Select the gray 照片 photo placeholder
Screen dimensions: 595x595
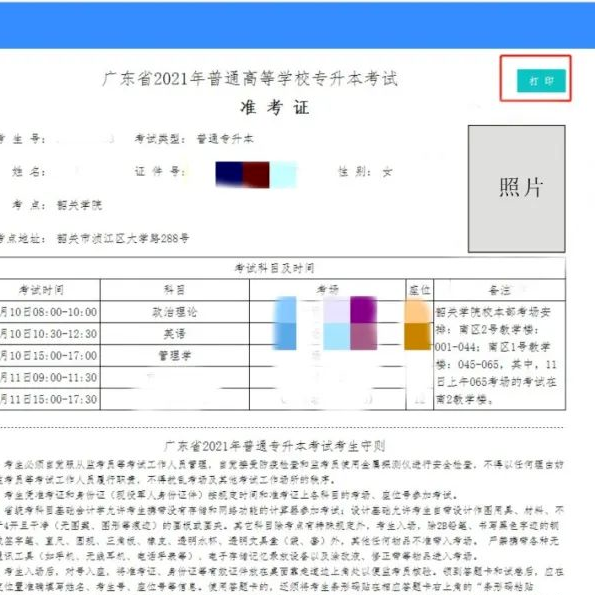(x=516, y=189)
